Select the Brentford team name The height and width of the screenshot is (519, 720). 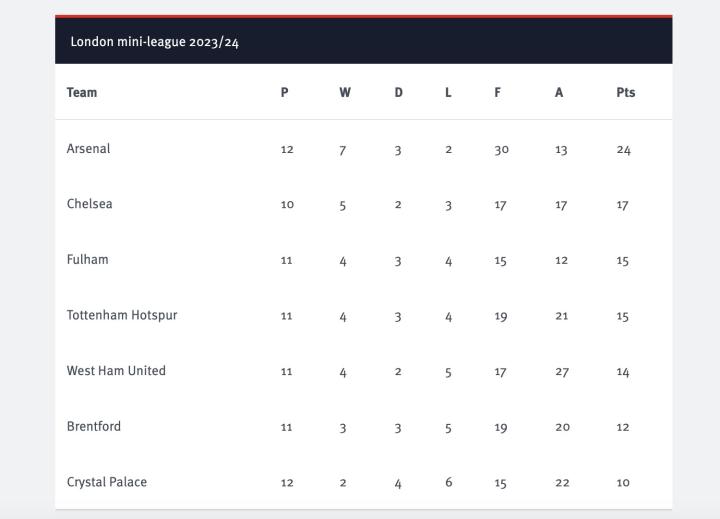click(x=94, y=426)
